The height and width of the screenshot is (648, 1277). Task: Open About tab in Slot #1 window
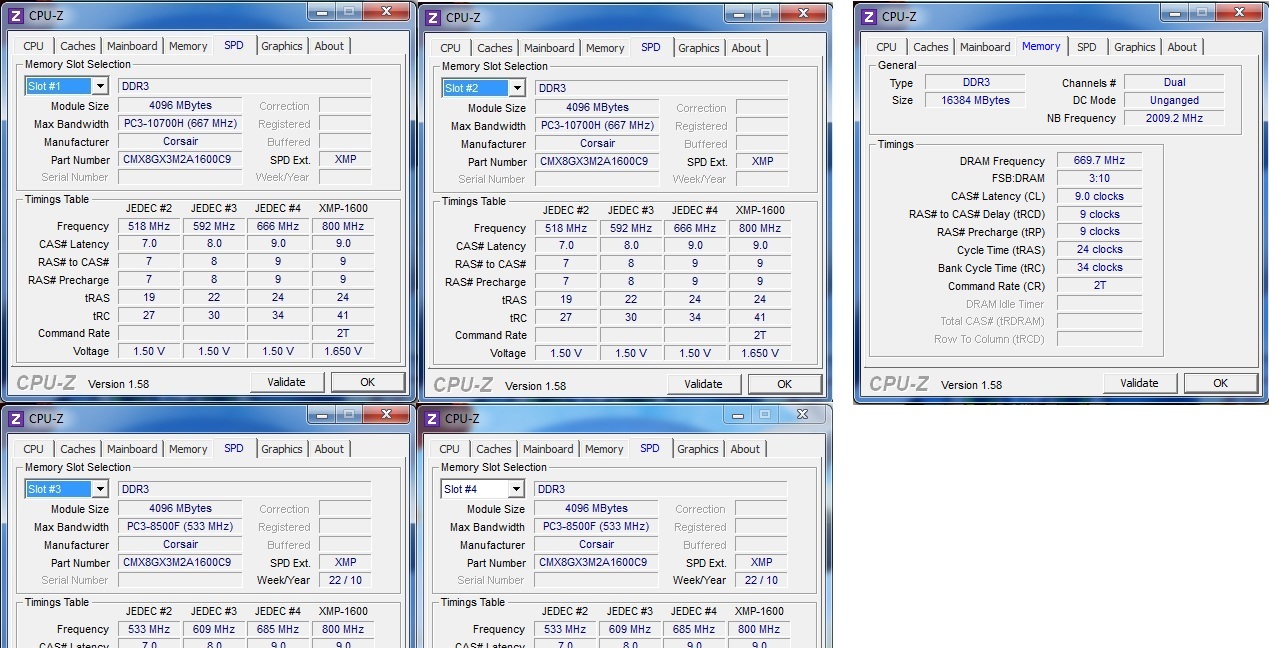click(x=329, y=46)
